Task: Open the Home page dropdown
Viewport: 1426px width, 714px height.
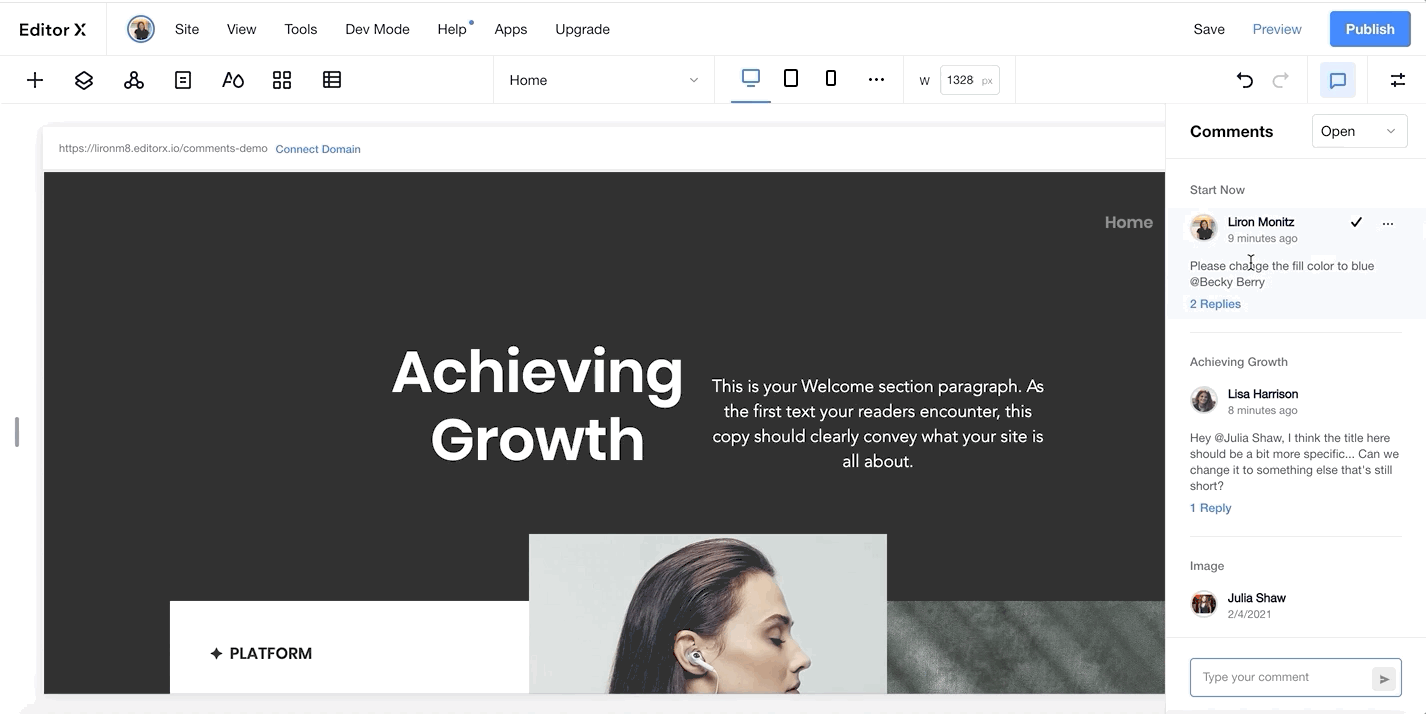Action: [x=604, y=80]
